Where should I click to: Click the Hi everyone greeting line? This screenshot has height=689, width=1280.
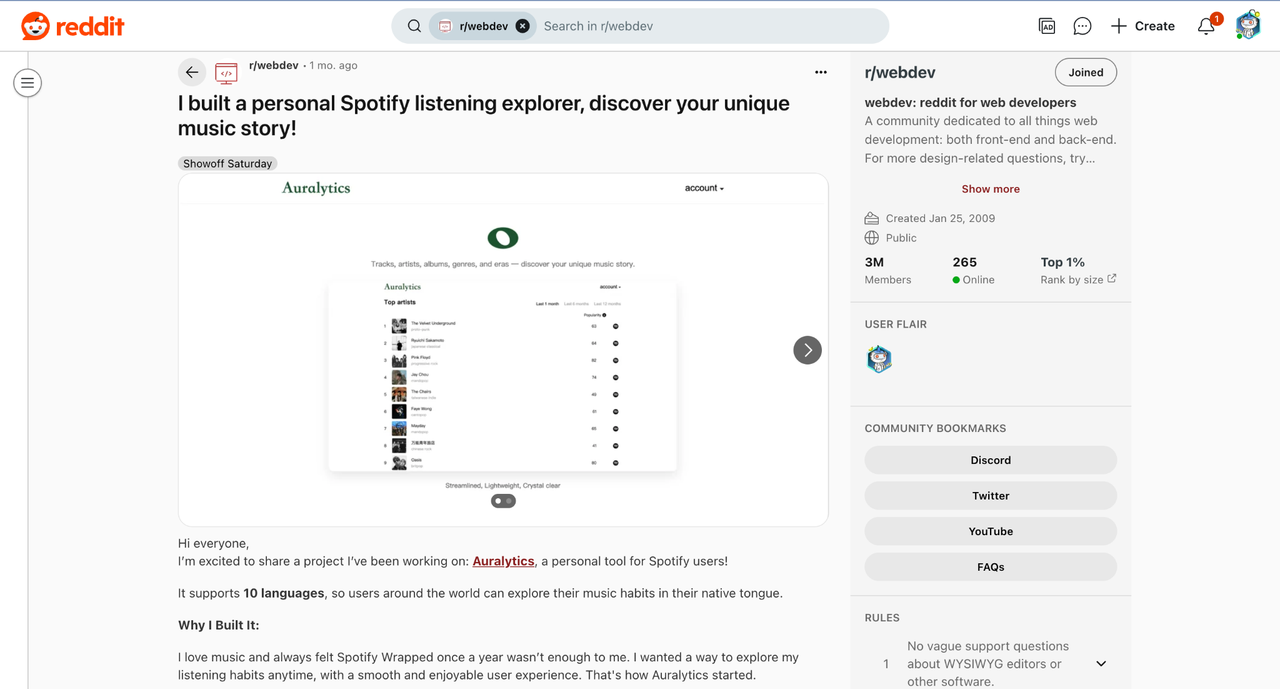click(213, 544)
